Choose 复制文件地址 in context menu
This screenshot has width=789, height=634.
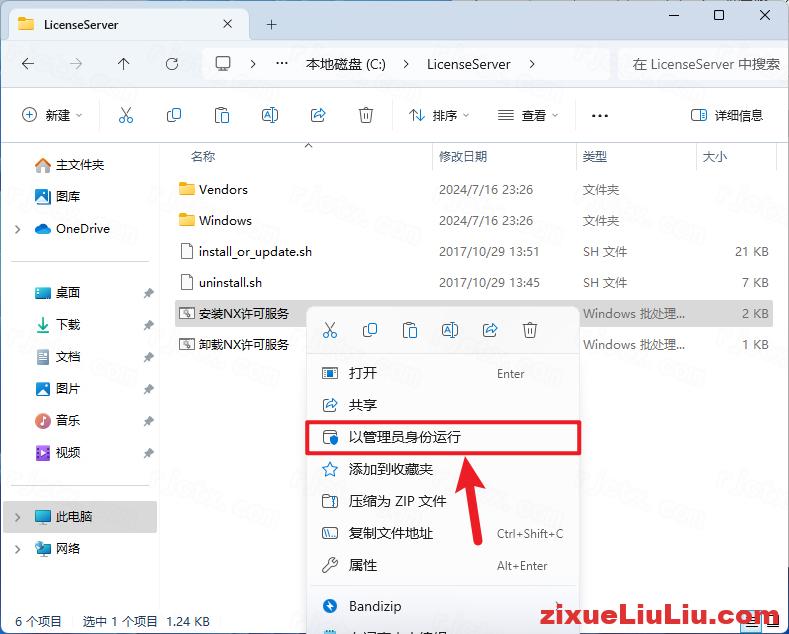click(443, 533)
